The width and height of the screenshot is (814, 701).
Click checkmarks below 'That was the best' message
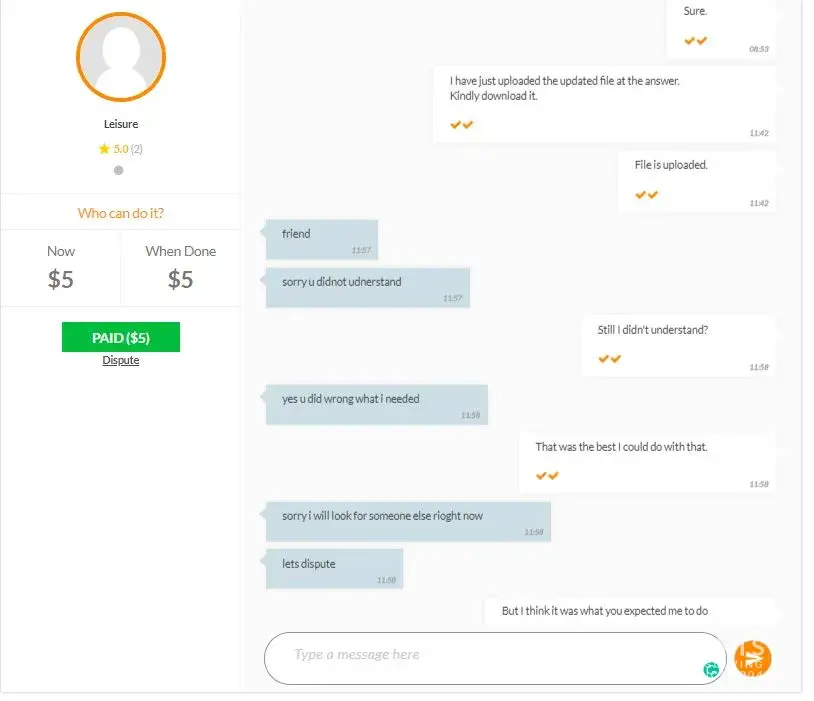[x=547, y=476]
